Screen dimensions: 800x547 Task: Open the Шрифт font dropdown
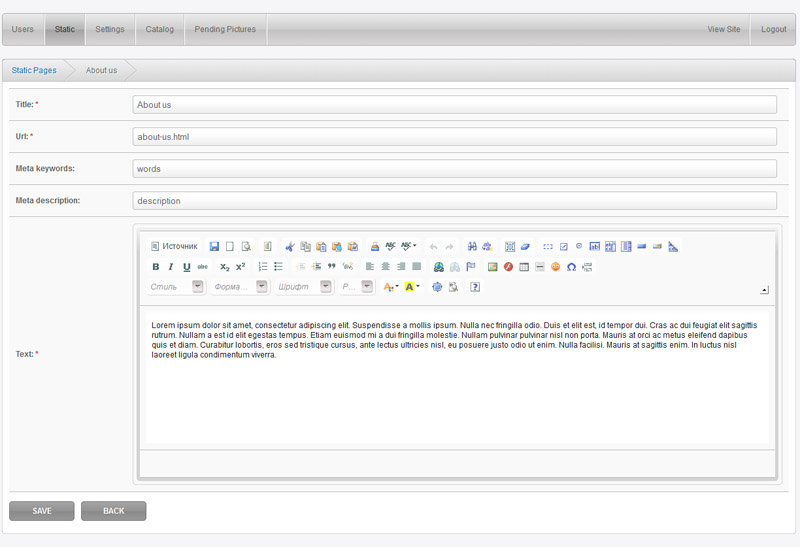click(304, 287)
